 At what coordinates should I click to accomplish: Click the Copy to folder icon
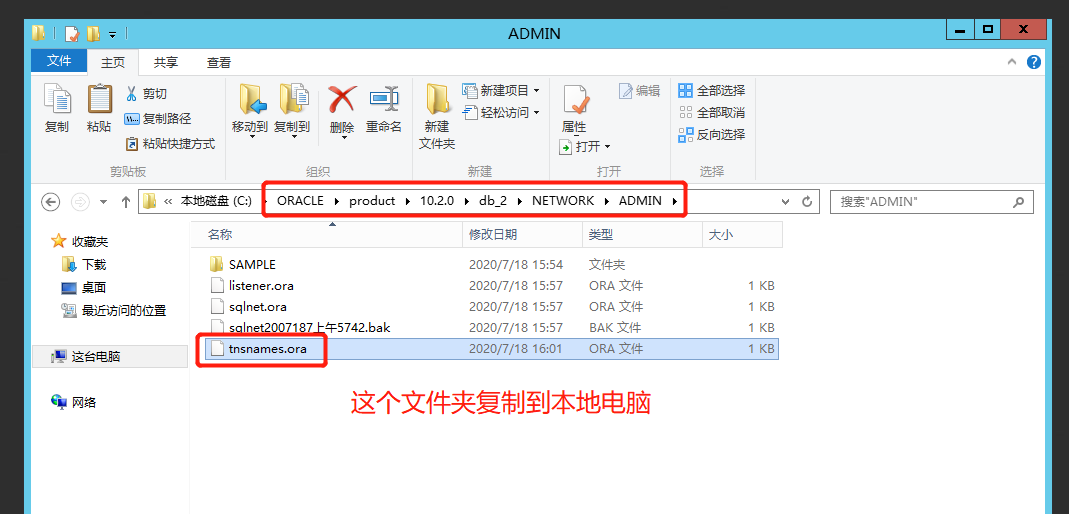[293, 100]
